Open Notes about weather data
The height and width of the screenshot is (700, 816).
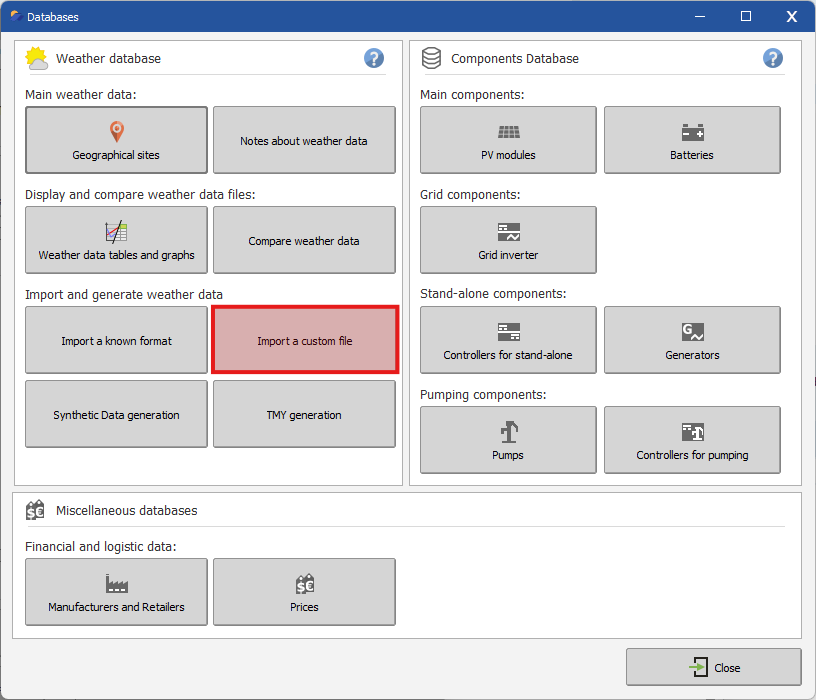(304, 140)
